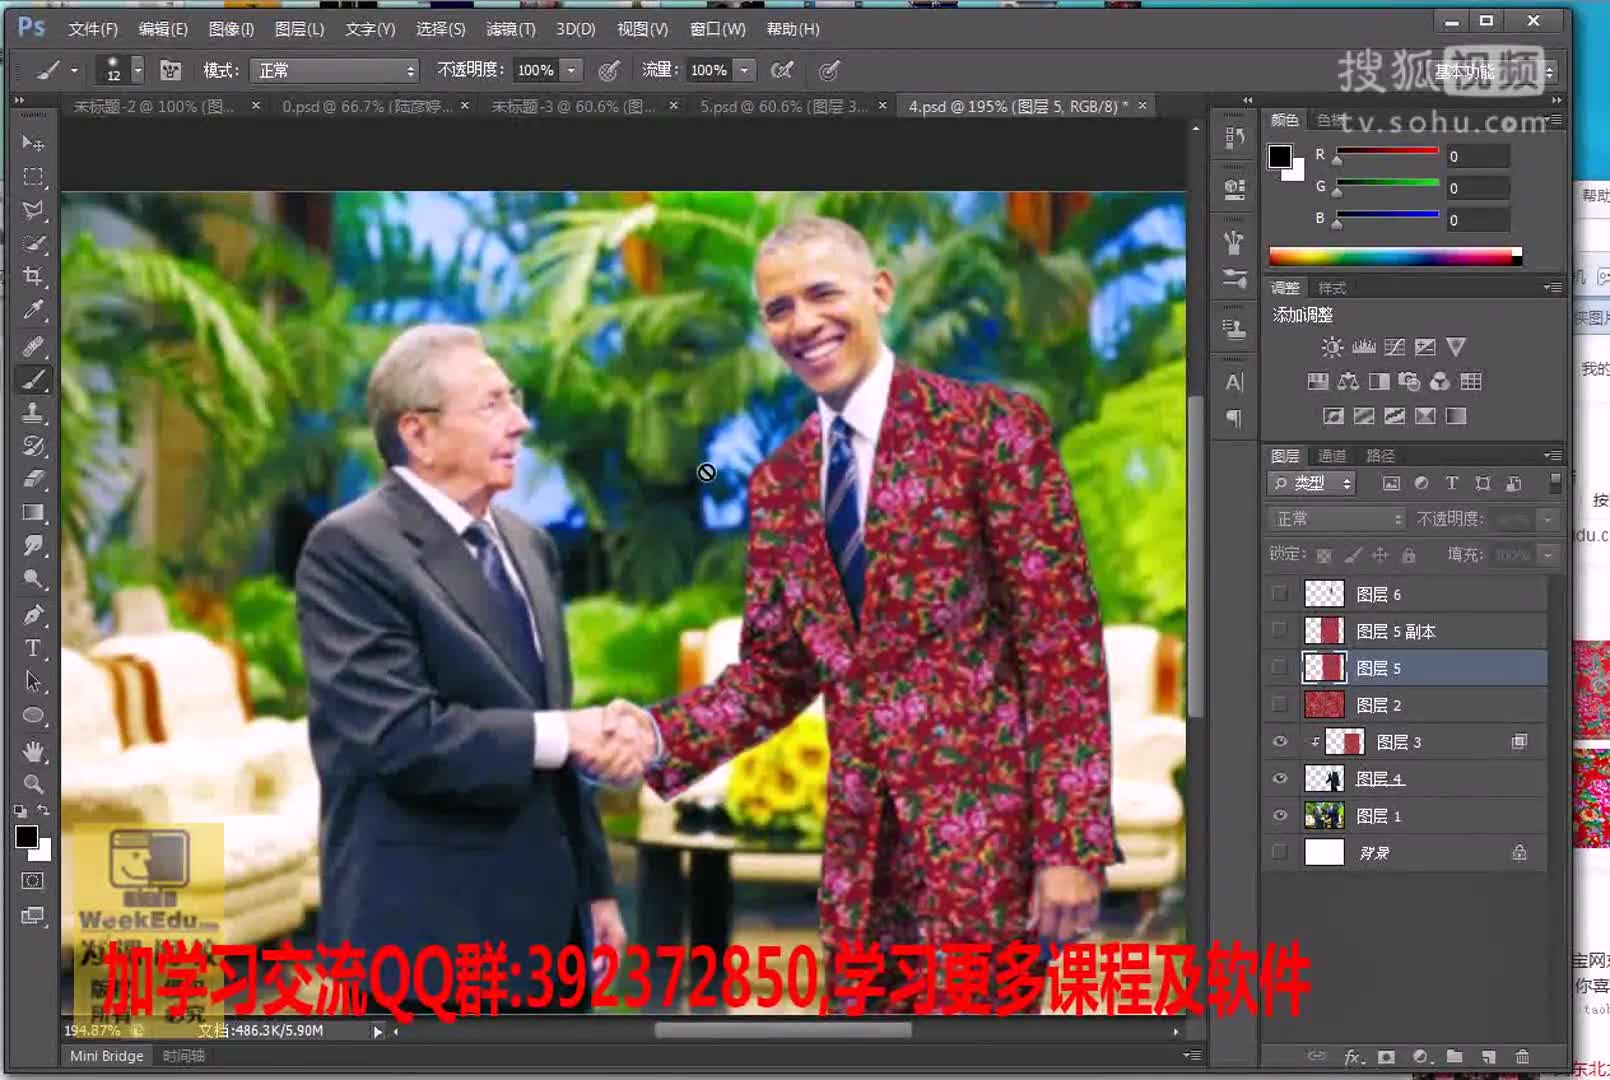Open the 不透明度 100% dropdown arrow
This screenshot has height=1080, width=1610.
(571, 70)
